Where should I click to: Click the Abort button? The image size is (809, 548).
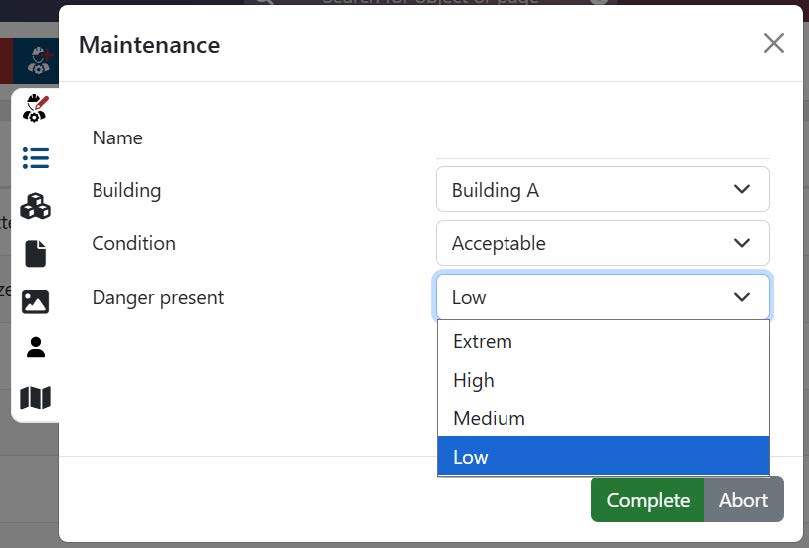coord(743,500)
